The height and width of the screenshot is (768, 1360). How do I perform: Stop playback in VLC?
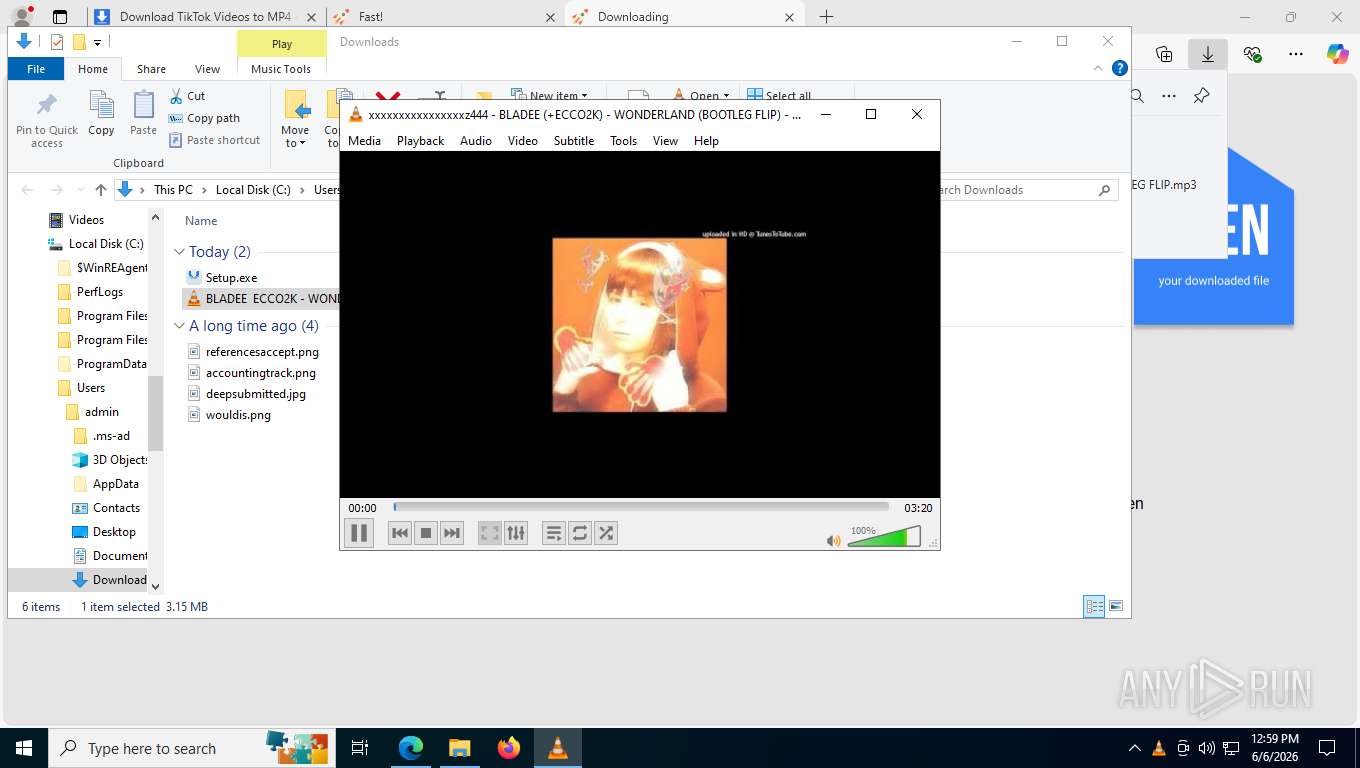pos(426,533)
